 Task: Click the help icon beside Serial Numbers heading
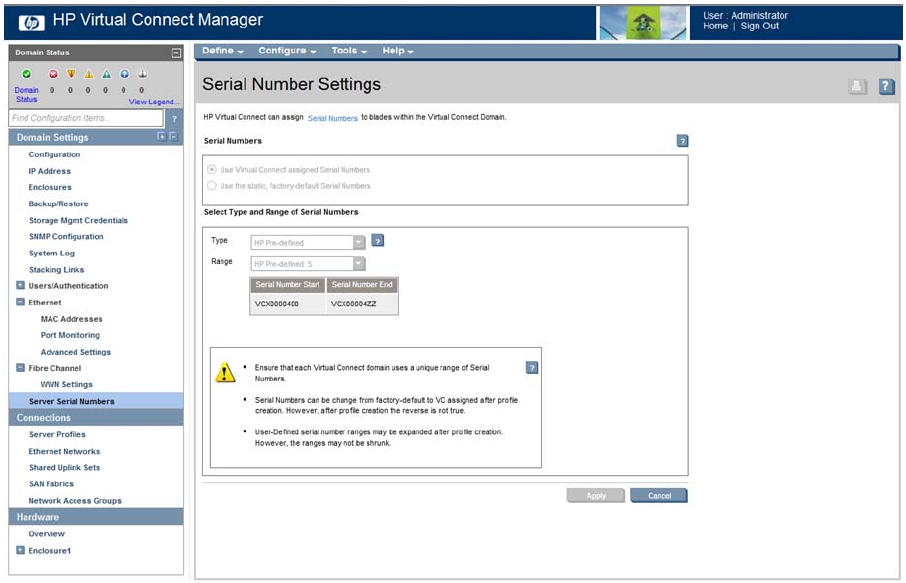click(x=682, y=142)
